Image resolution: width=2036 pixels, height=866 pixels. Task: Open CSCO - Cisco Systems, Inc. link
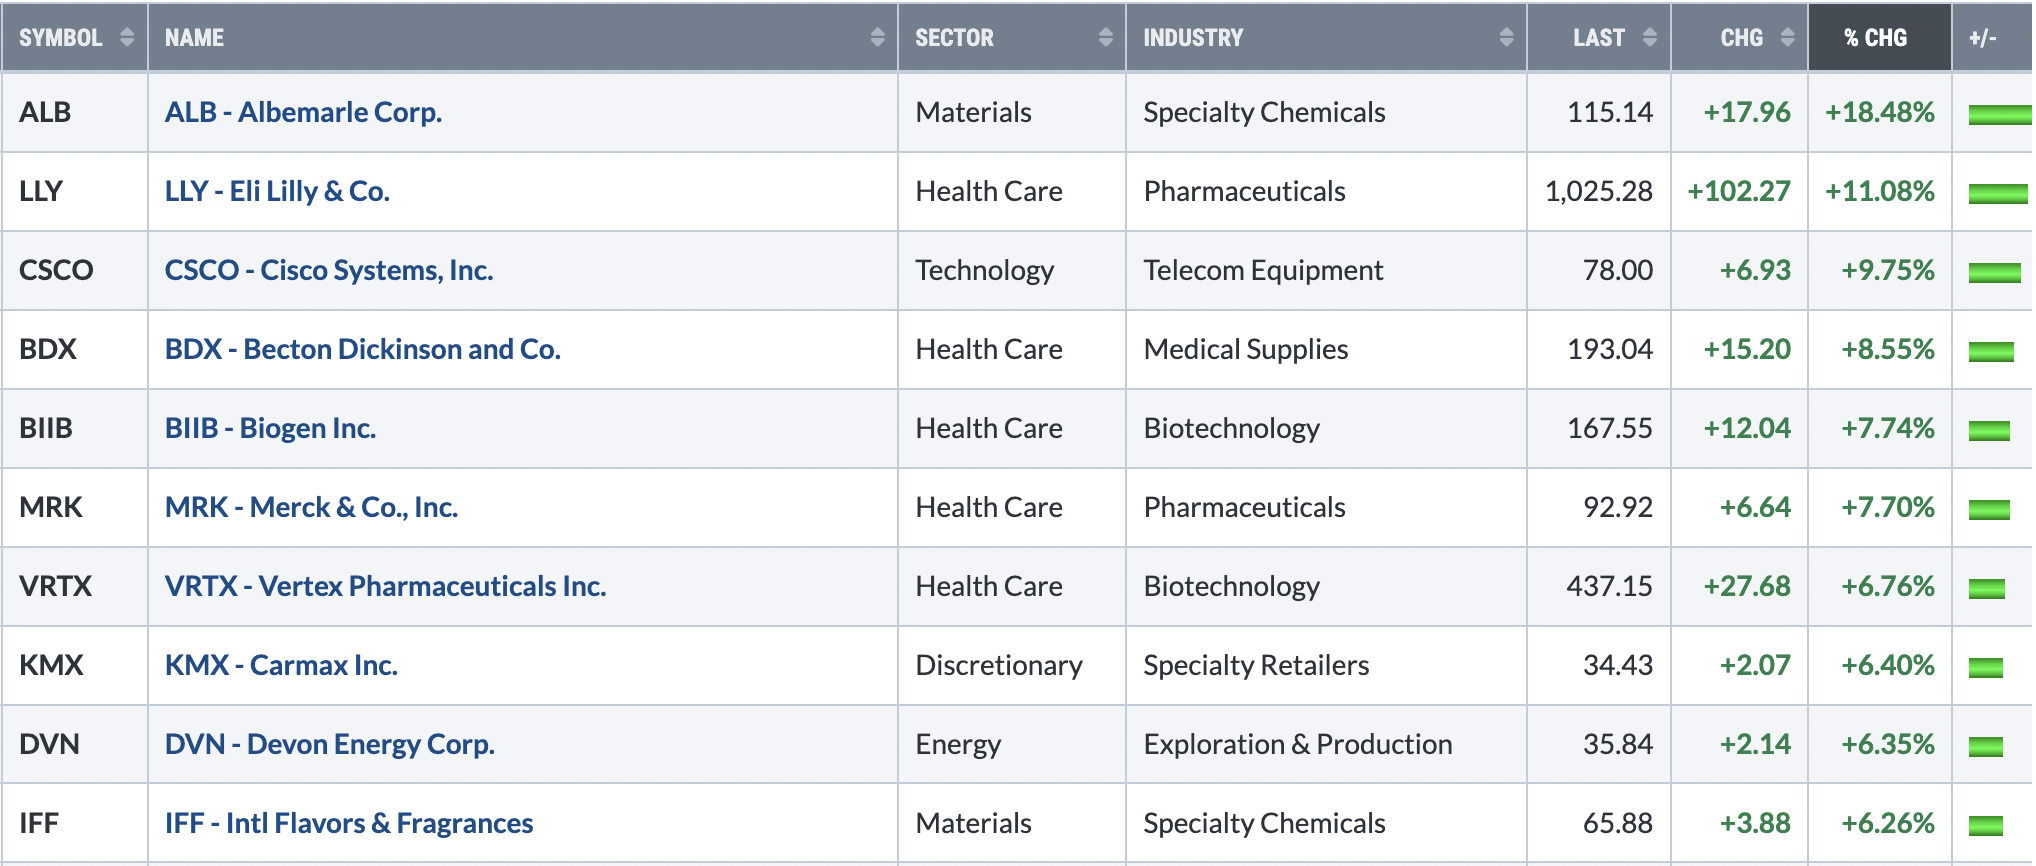pos(329,270)
